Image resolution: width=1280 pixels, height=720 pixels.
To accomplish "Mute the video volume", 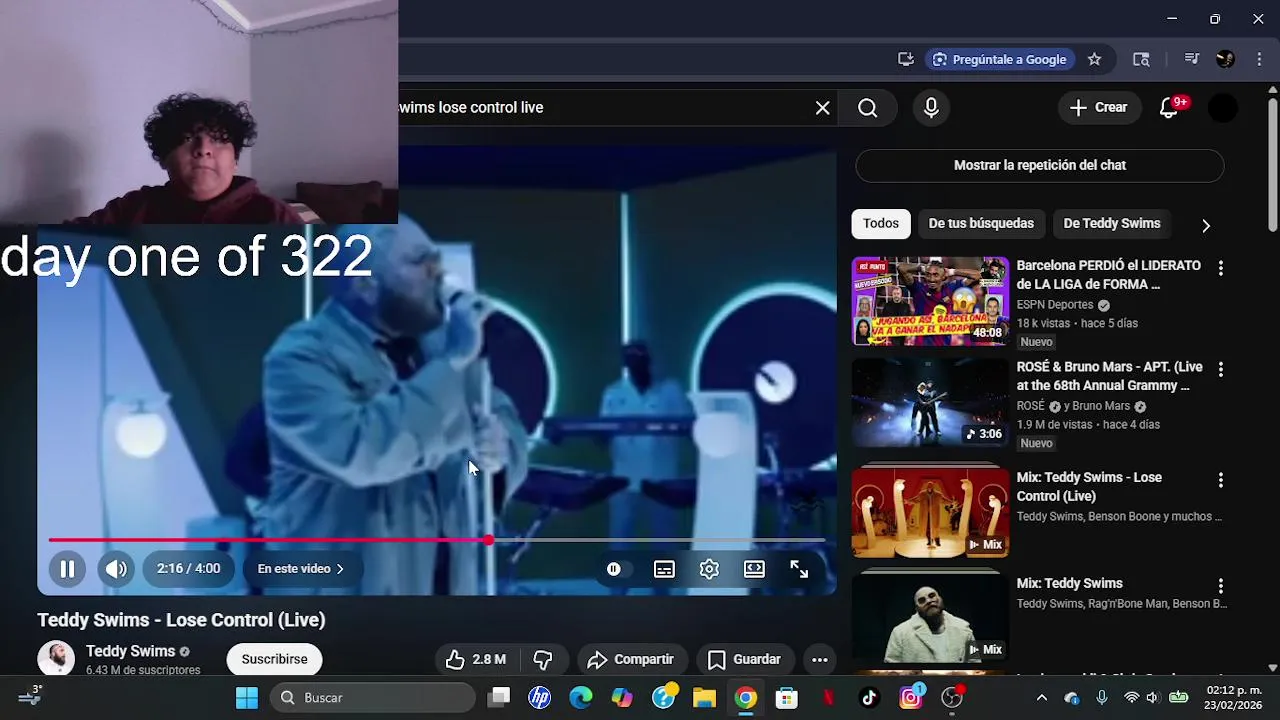I will point(116,569).
